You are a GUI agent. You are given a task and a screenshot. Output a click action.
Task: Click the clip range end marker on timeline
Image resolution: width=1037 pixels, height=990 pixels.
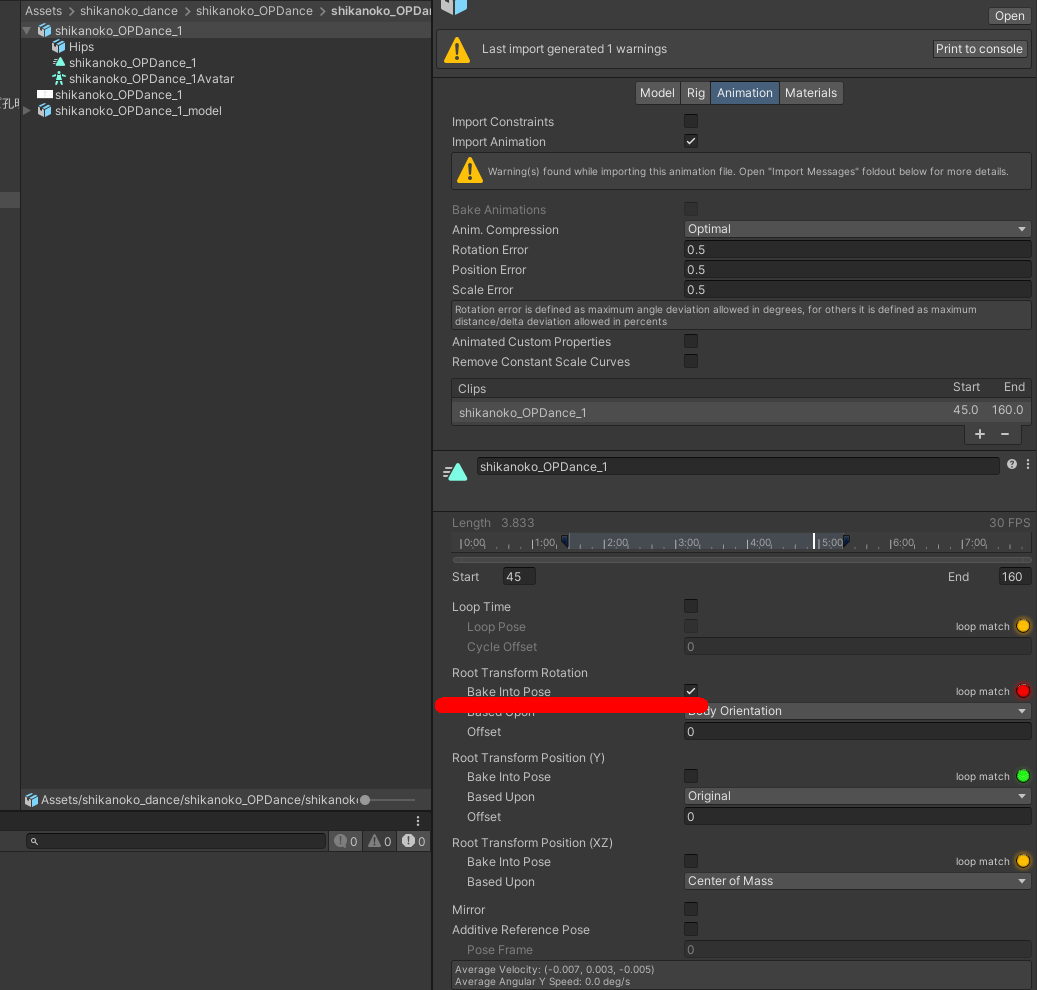tap(846, 541)
